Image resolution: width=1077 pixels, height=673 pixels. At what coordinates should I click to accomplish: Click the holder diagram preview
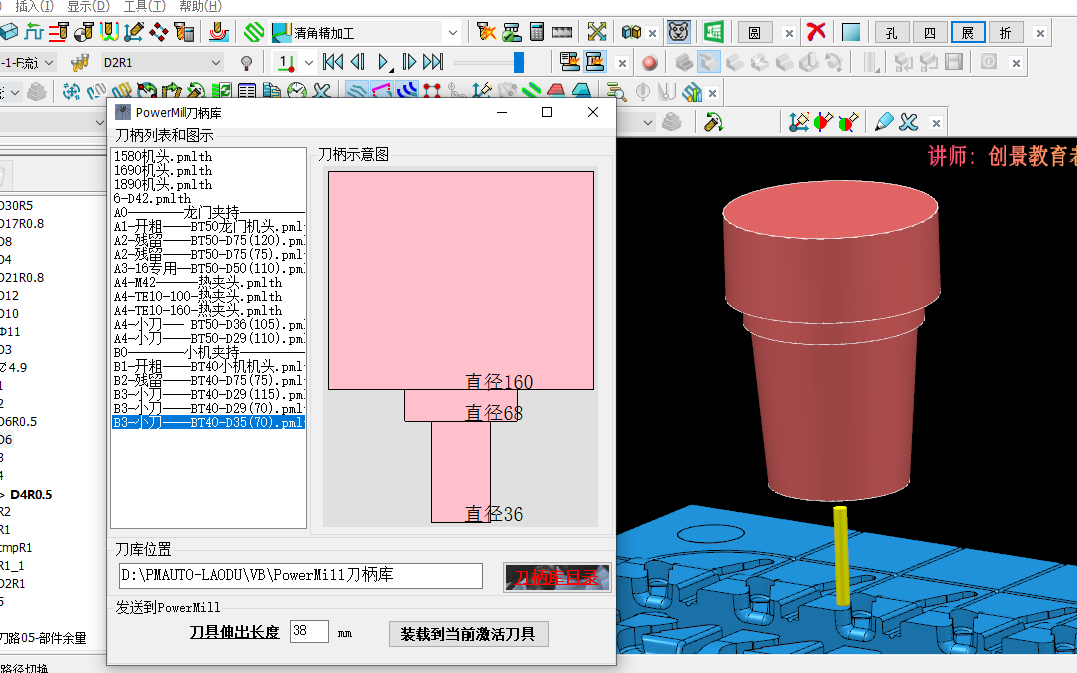460,347
